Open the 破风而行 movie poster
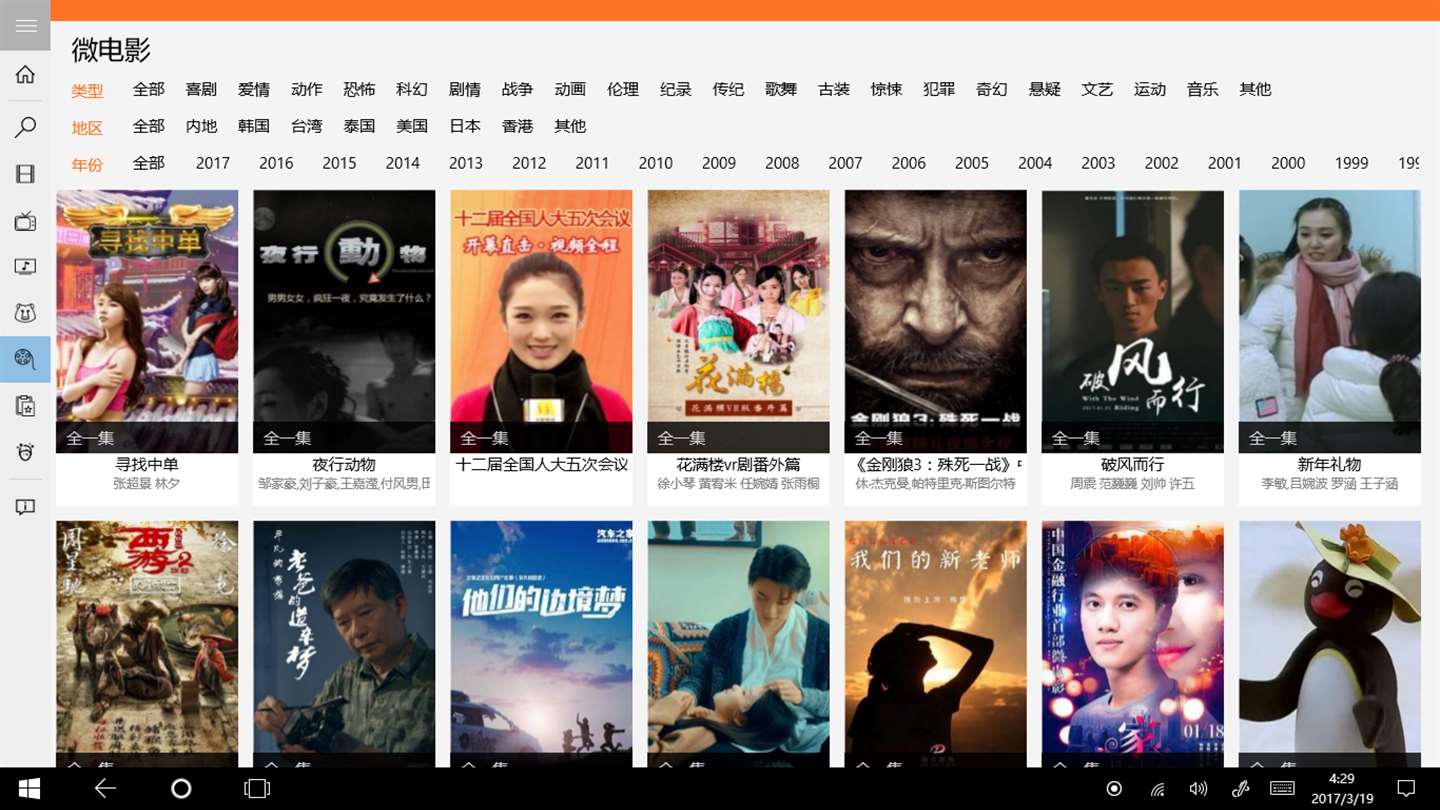 coord(1132,321)
